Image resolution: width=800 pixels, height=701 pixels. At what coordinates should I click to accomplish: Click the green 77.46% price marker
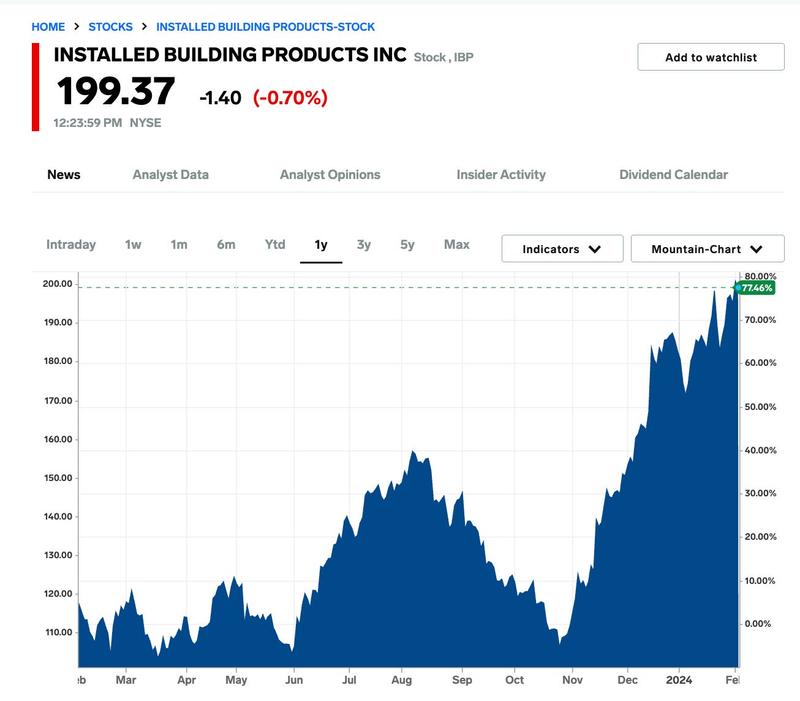pos(756,288)
